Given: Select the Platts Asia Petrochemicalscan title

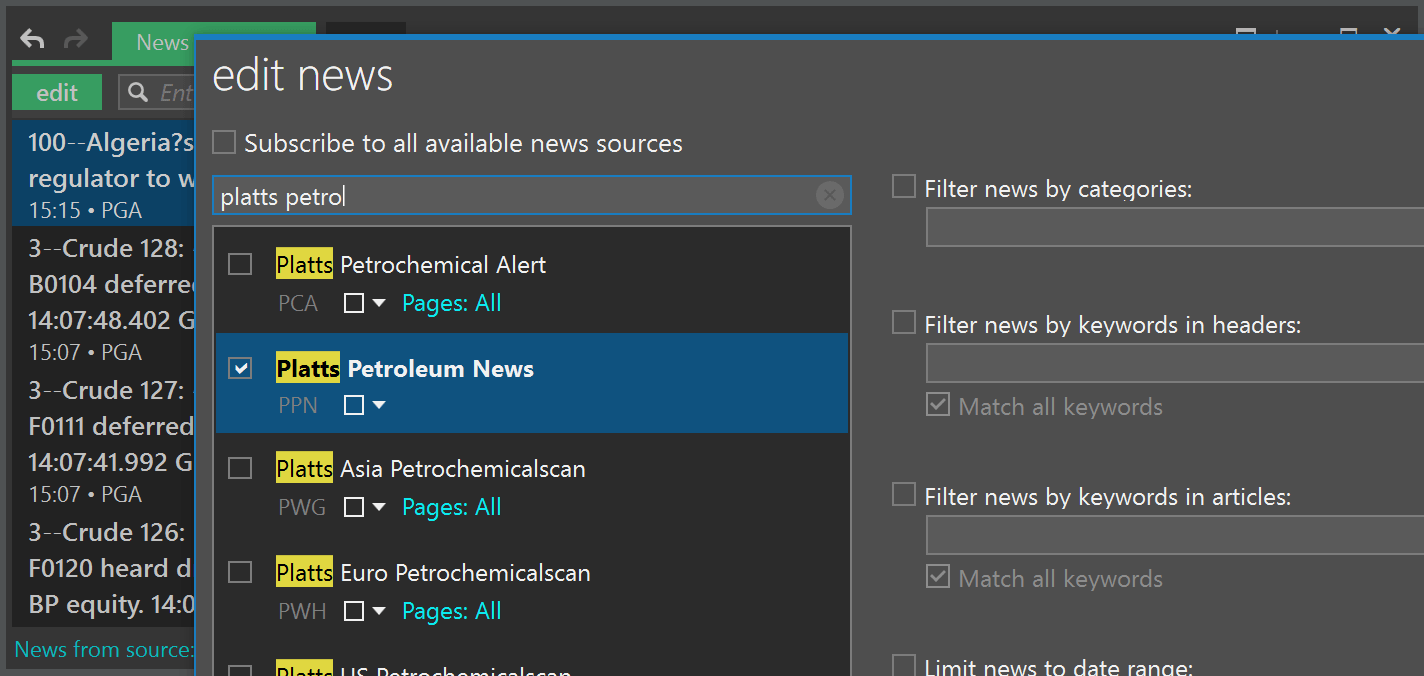Looking at the screenshot, I should (431, 469).
